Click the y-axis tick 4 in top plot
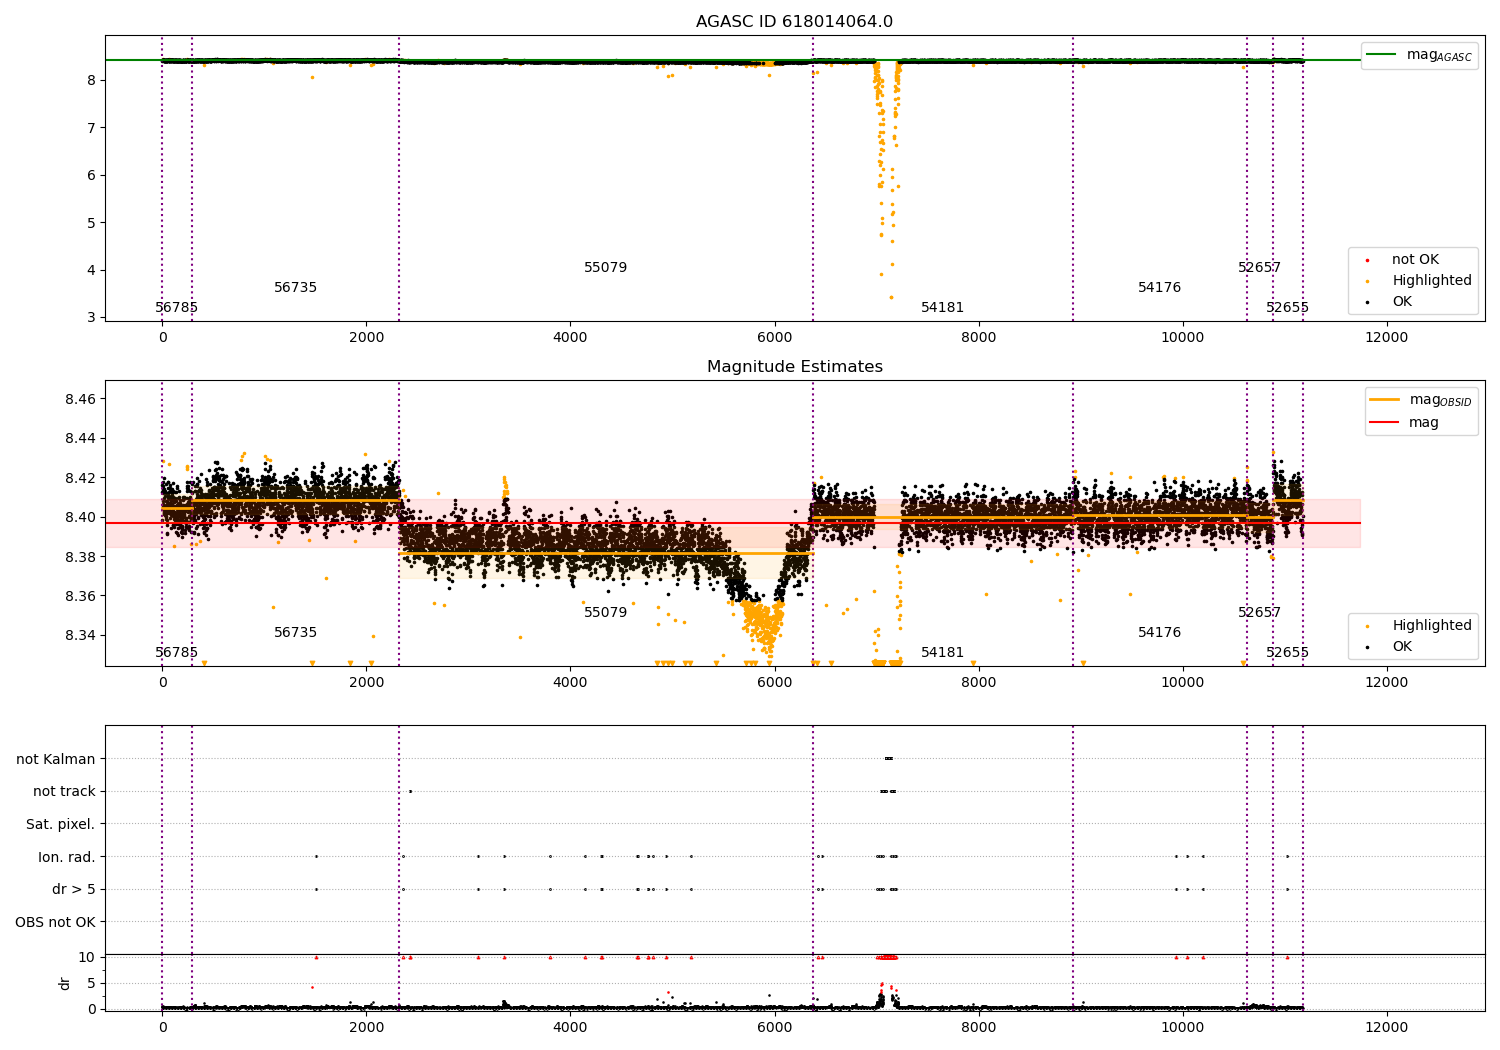Viewport: 1500px width, 1050px height. click(x=92, y=271)
